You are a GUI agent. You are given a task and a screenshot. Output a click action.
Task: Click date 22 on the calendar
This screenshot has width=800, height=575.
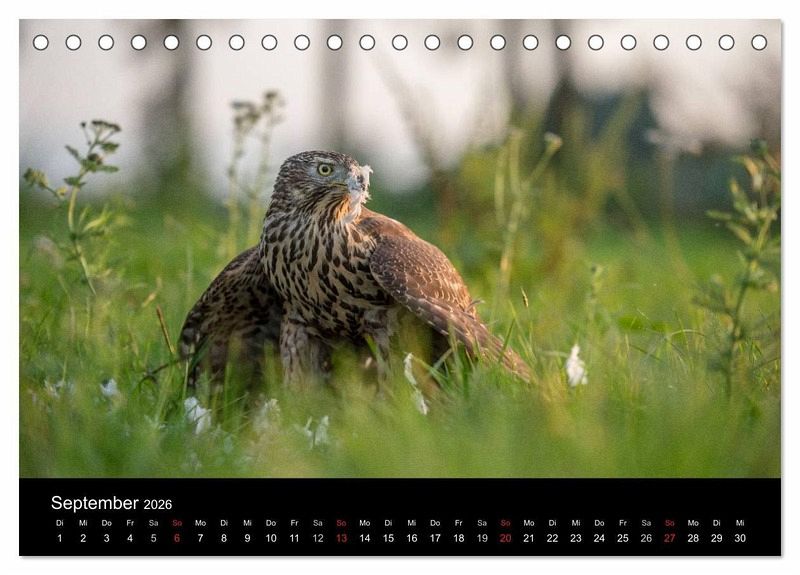(x=552, y=538)
